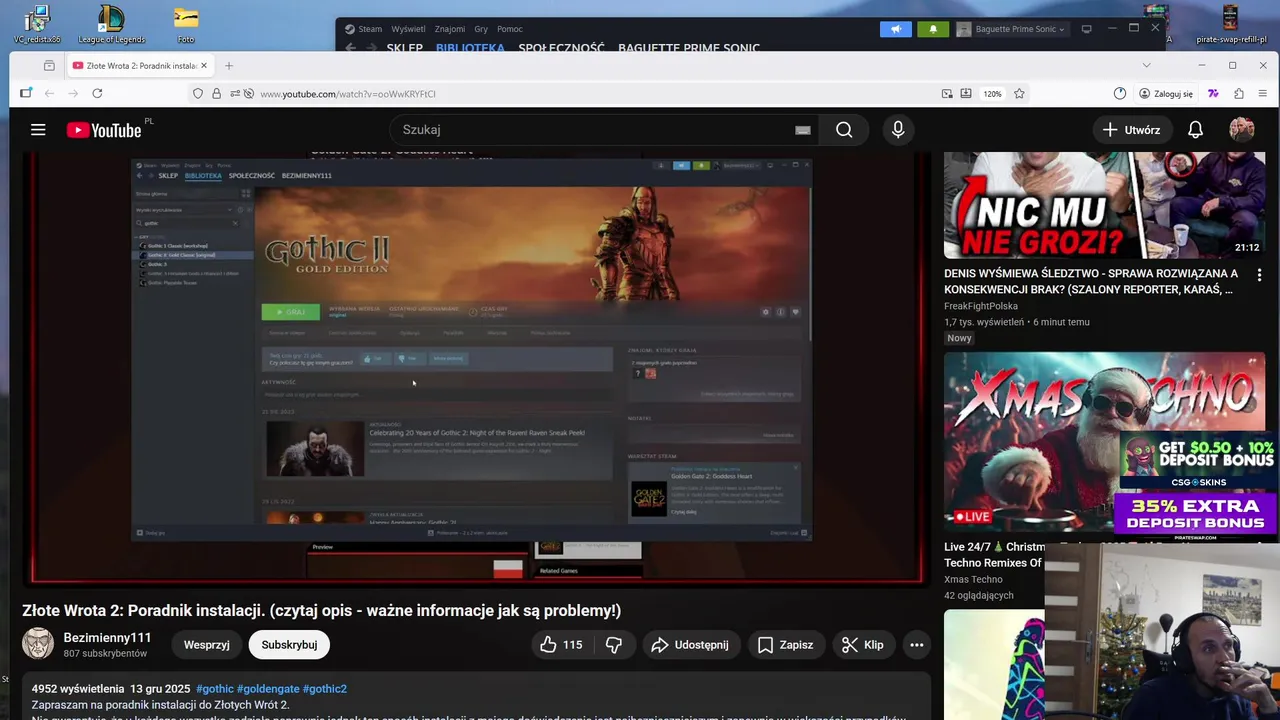The width and height of the screenshot is (1280, 720).
Task: Create a clip with the Klip button
Action: (x=863, y=645)
